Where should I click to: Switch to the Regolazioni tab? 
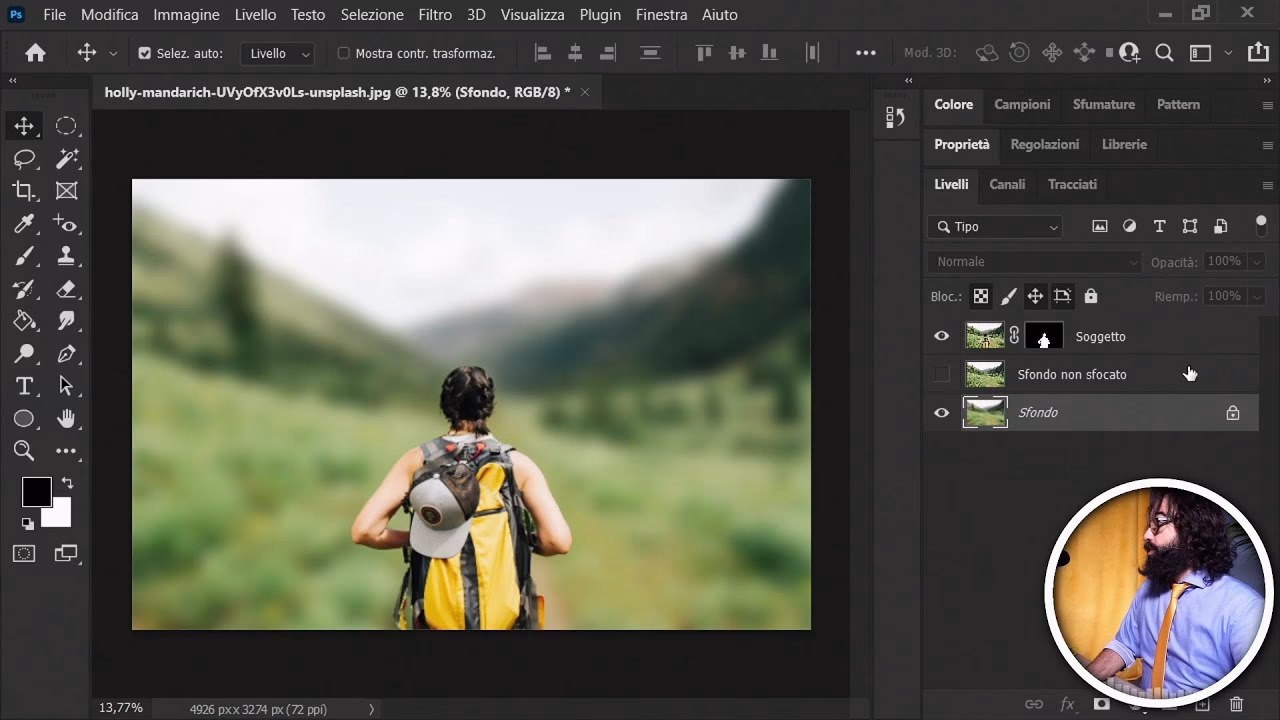pos(1045,144)
